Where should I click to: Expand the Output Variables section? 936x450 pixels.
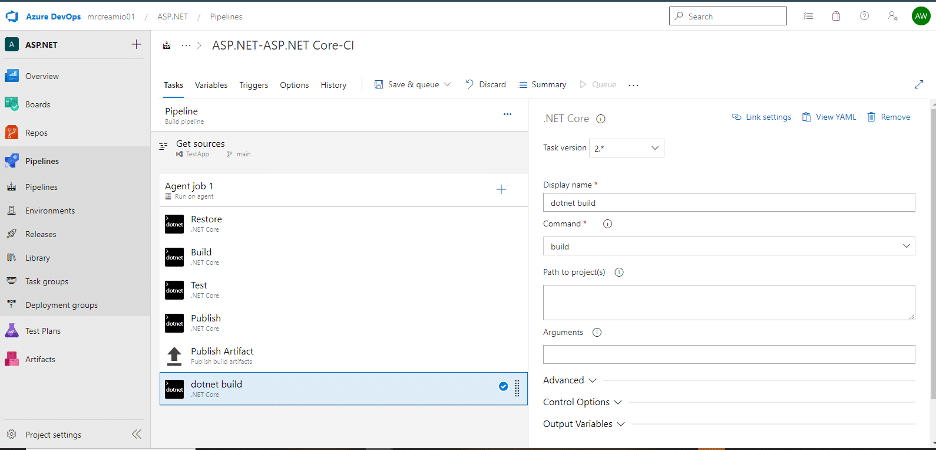(584, 424)
